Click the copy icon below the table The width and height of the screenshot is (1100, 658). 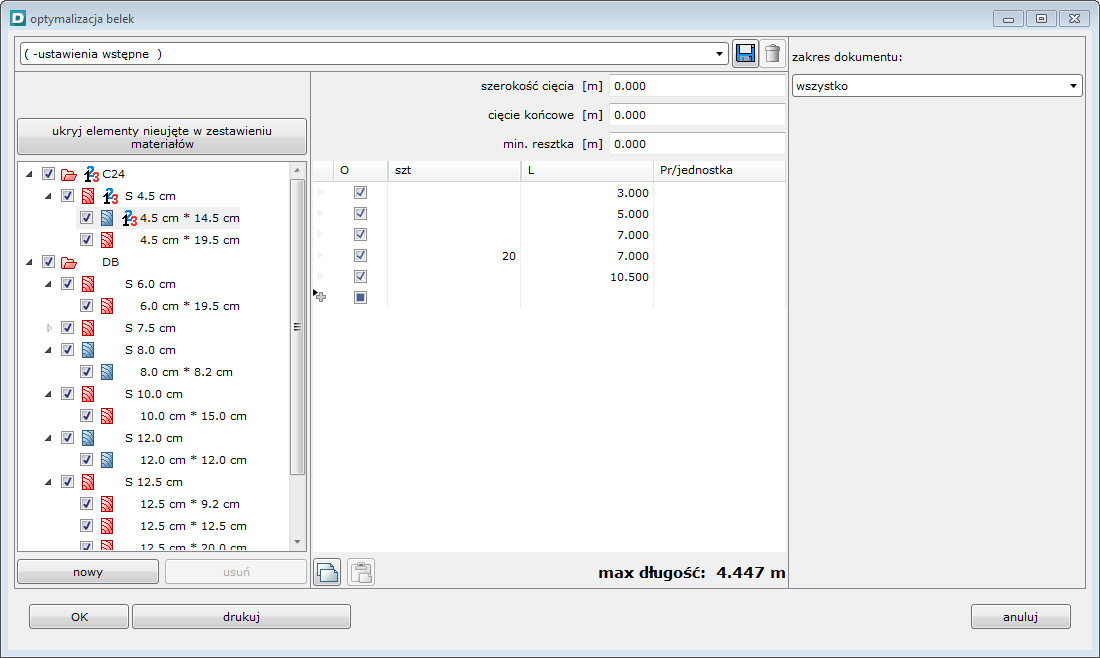click(x=328, y=572)
